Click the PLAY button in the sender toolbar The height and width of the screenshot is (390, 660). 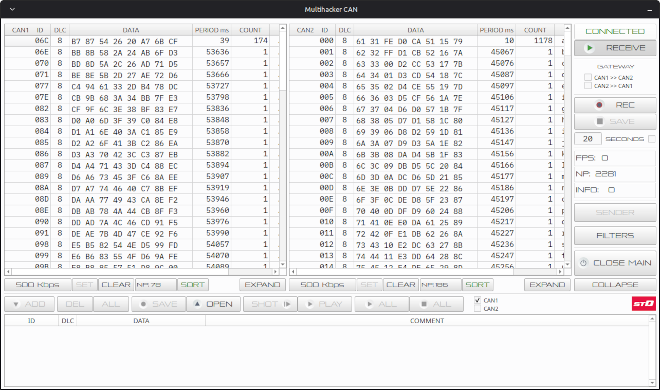[x=325, y=304]
